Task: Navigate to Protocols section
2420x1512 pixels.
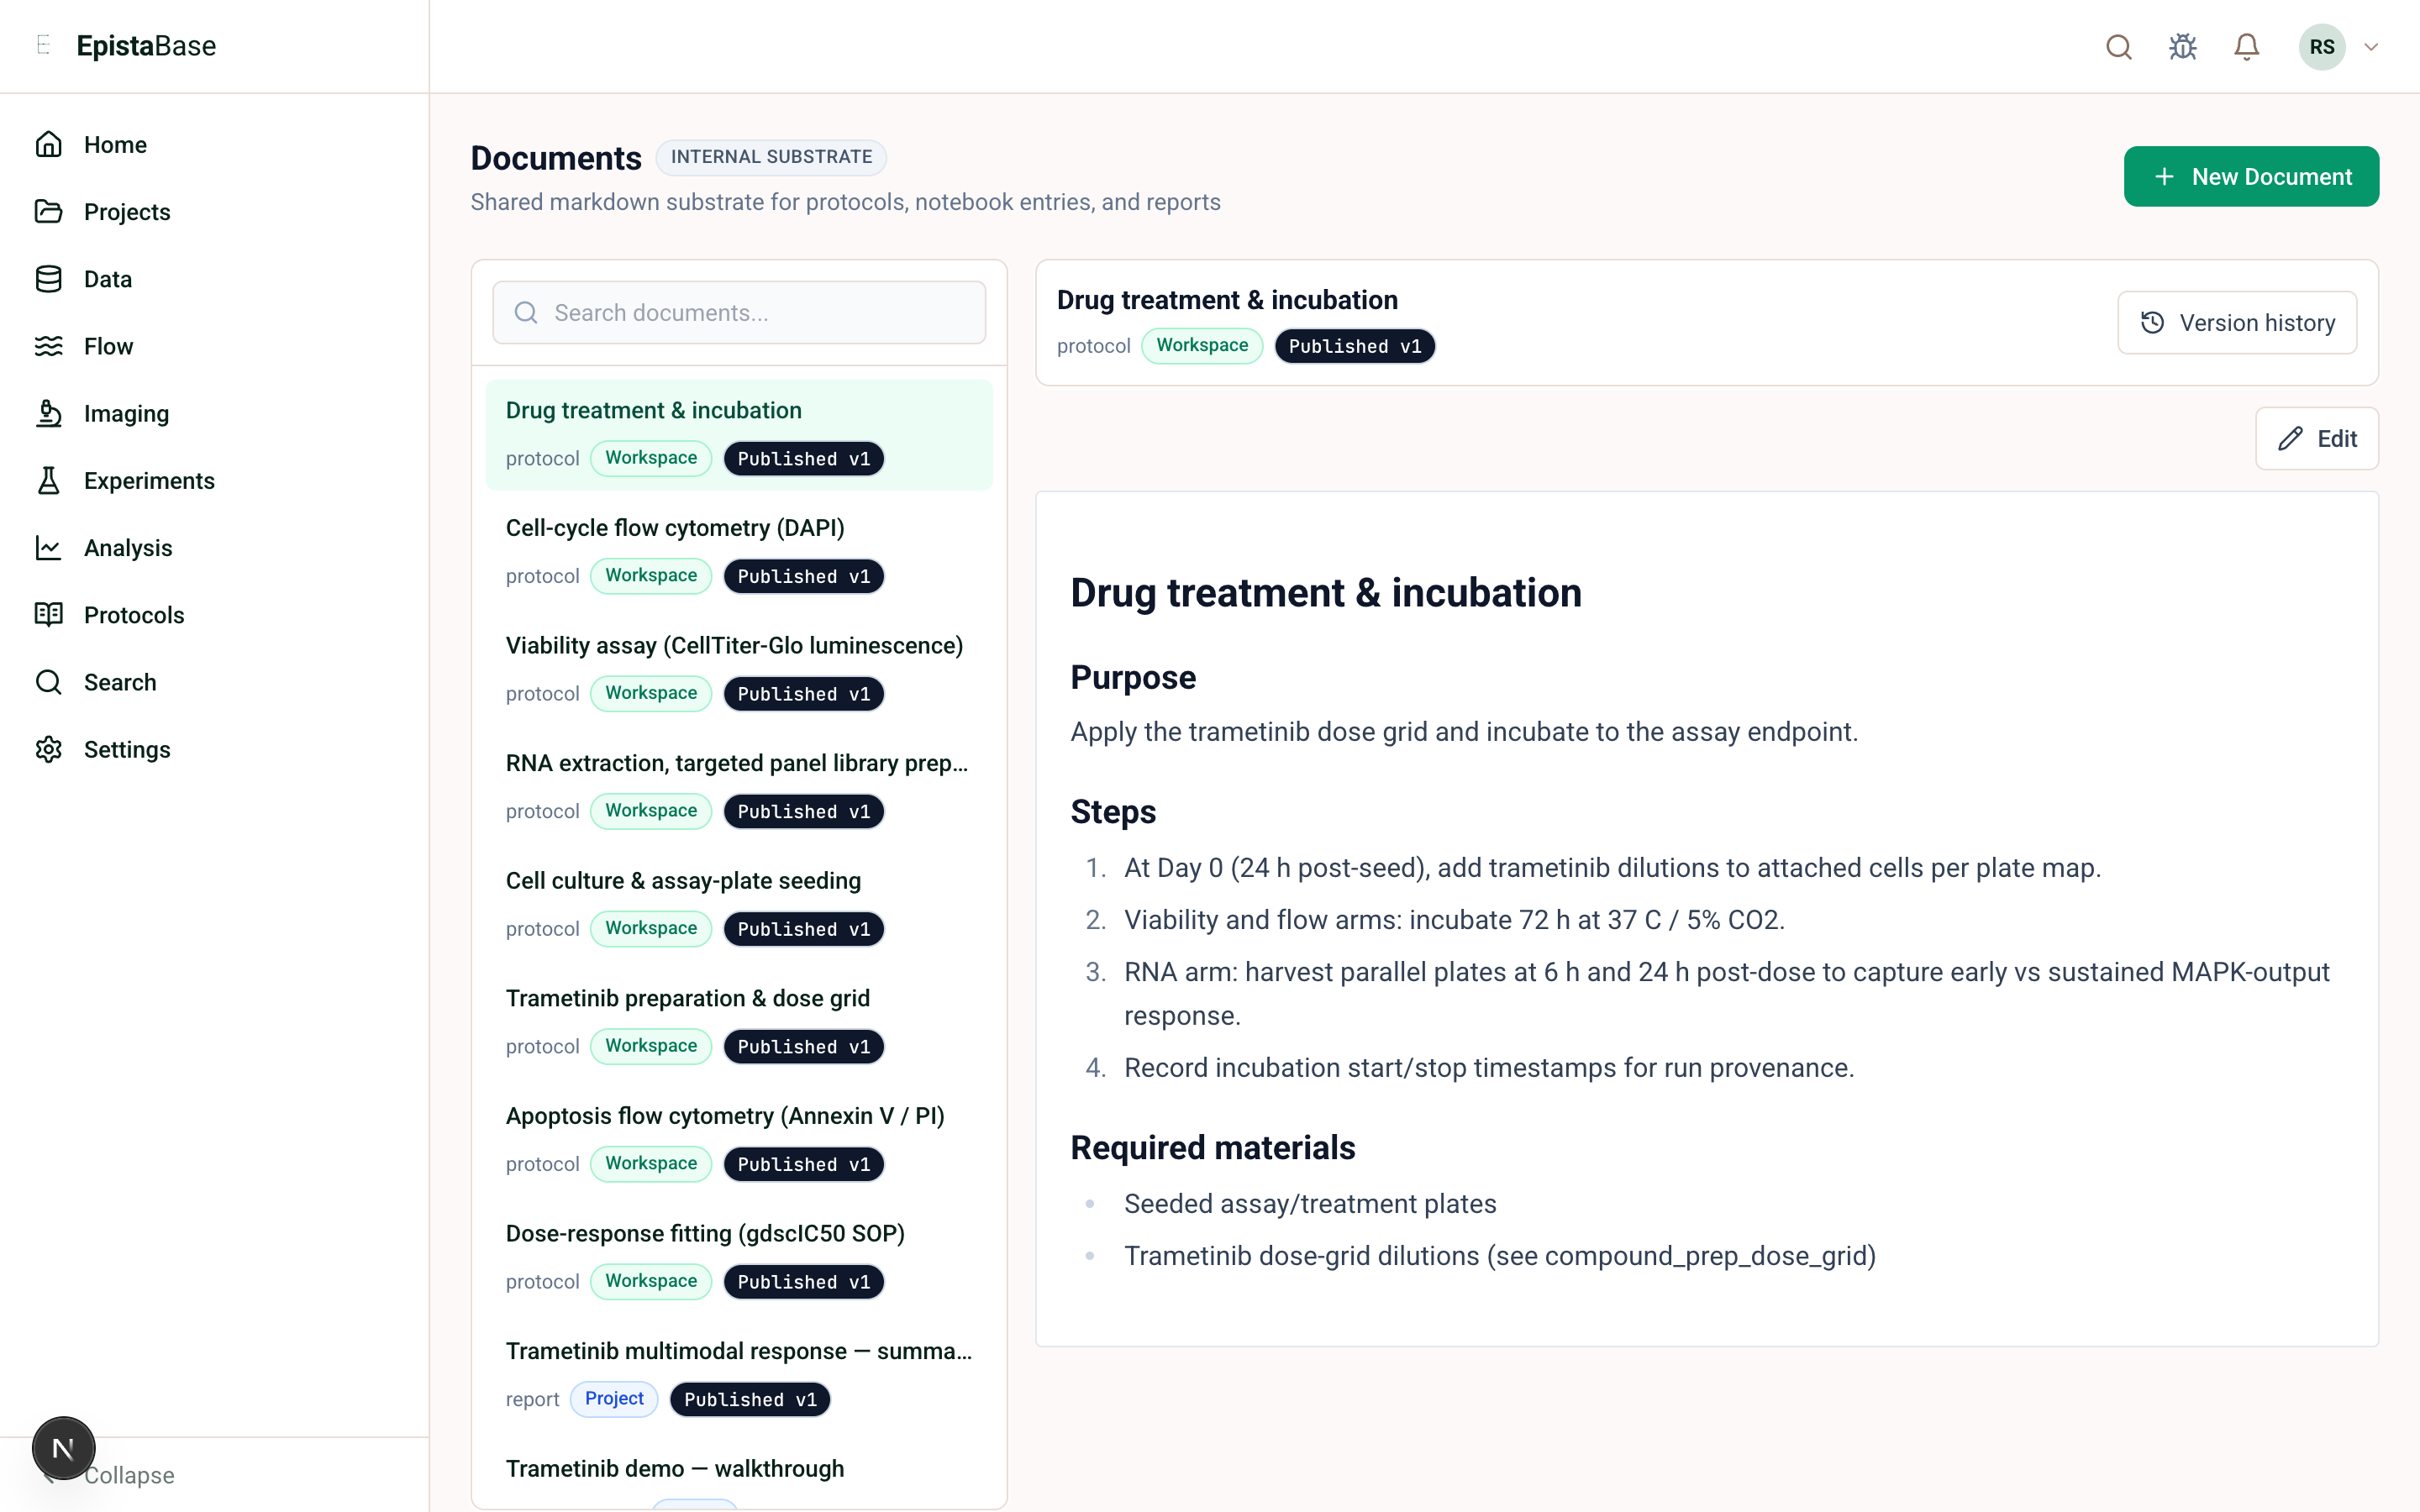Action: point(134,614)
